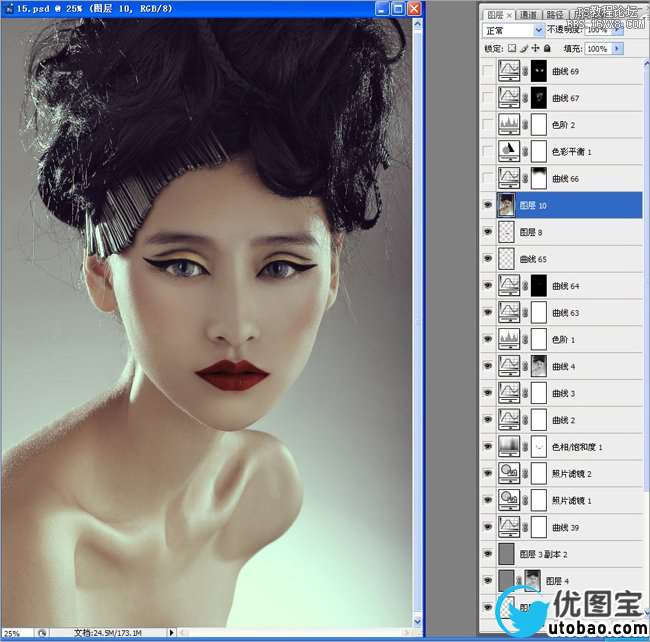
Task: Hide the 图层 10 layer
Action: [x=488, y=205]
